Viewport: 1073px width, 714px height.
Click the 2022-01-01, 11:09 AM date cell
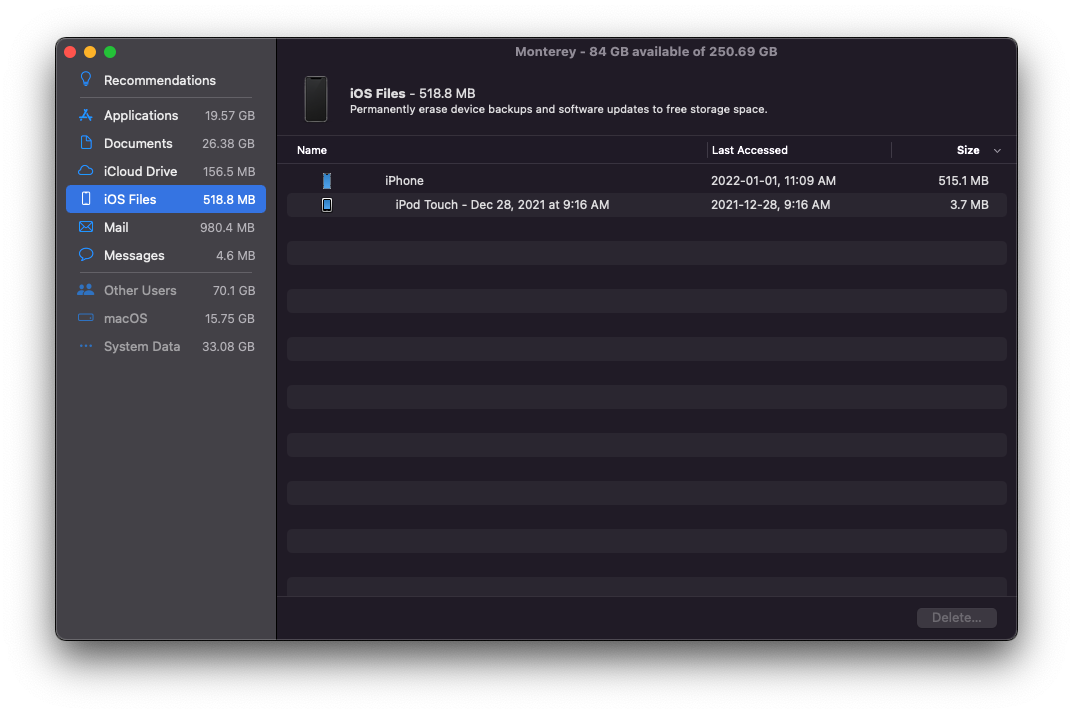(773, 181)
